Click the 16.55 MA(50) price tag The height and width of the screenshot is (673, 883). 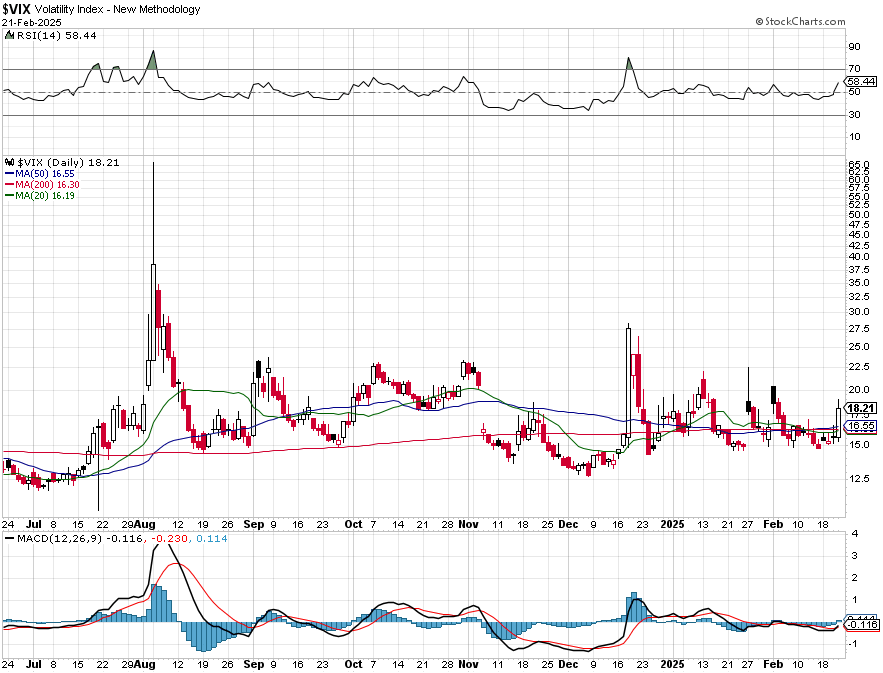861,426
